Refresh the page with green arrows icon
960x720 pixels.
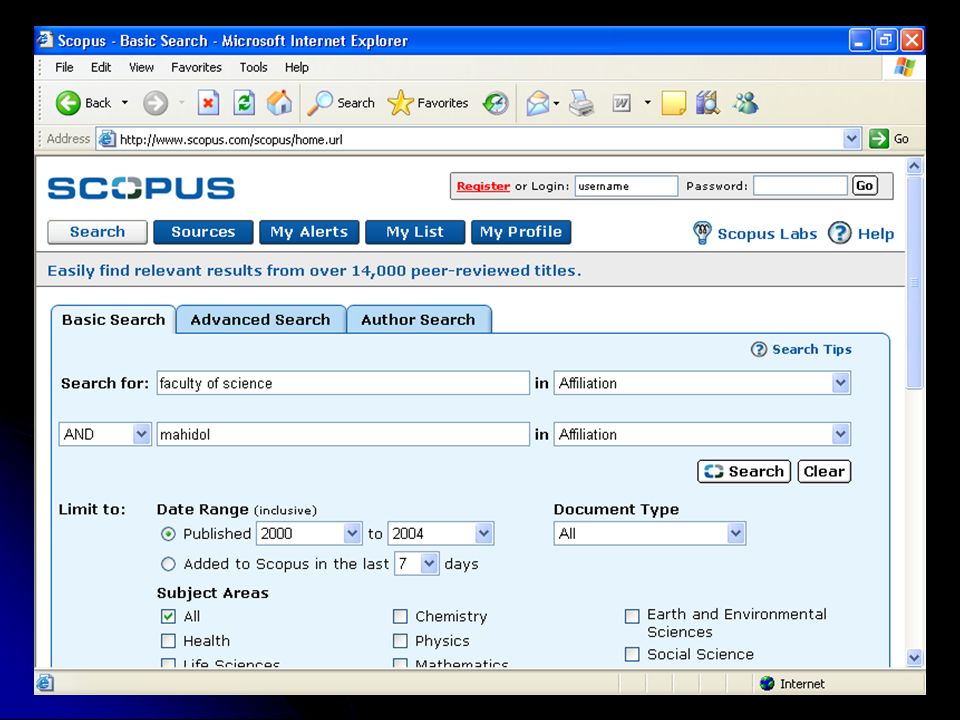click(244, 103)
